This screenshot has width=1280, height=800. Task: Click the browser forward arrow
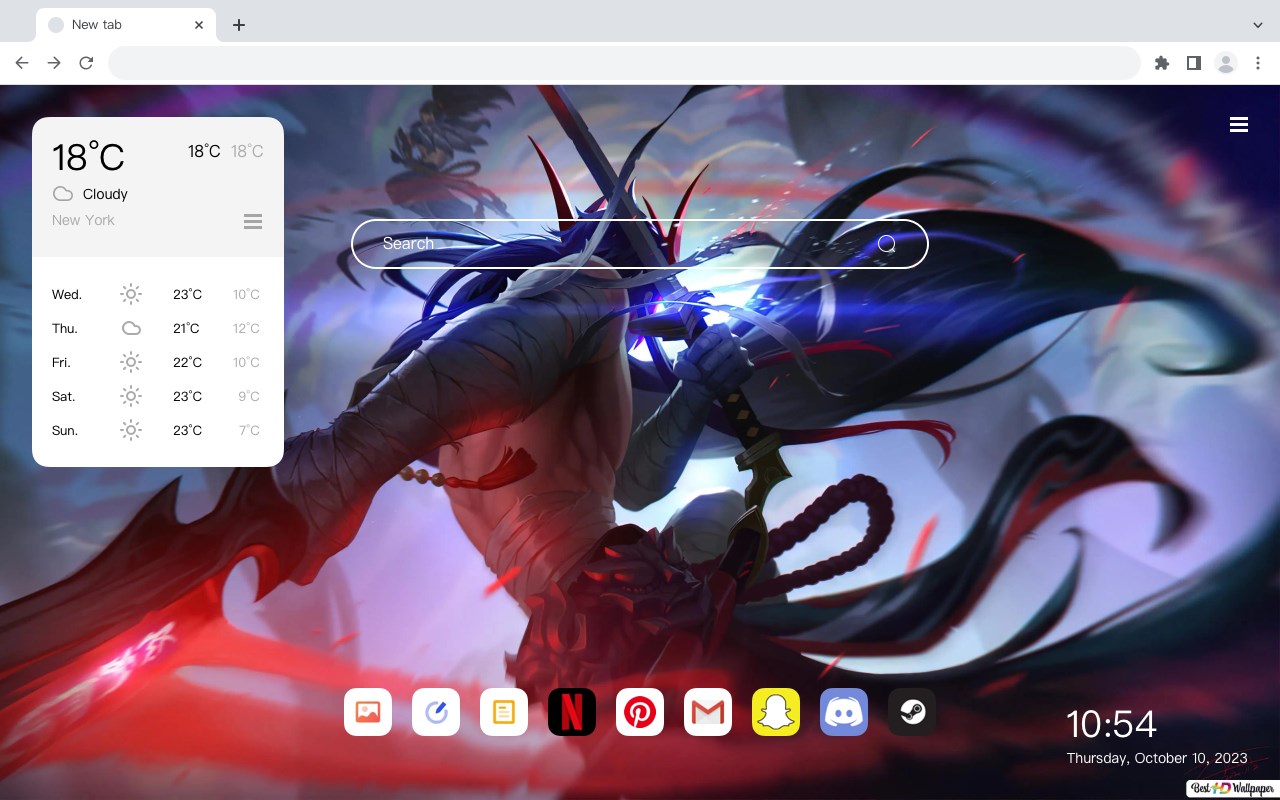pos(54,63)
